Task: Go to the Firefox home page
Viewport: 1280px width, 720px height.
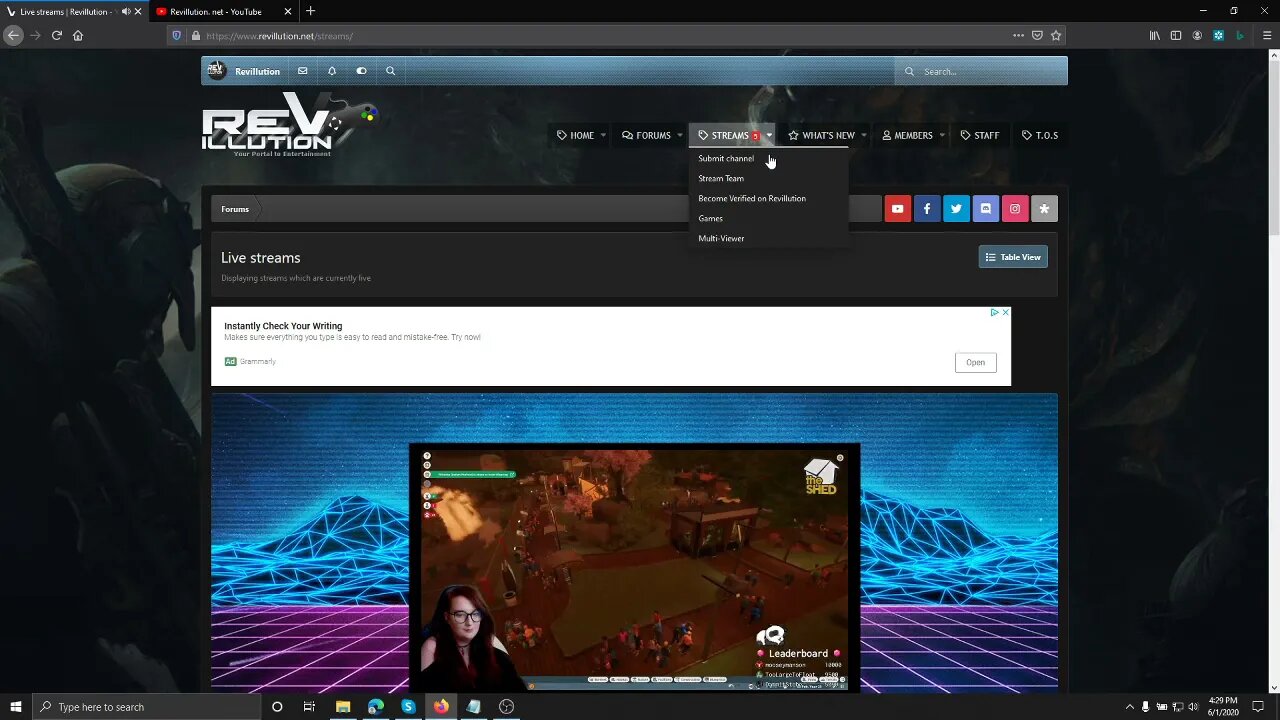Action: [x=78, y=35]
